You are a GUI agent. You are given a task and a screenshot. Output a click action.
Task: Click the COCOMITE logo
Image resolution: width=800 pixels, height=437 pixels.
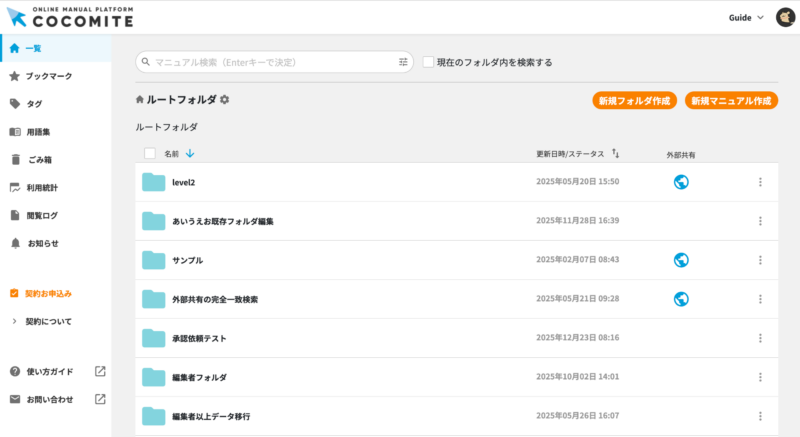(70, 17)
